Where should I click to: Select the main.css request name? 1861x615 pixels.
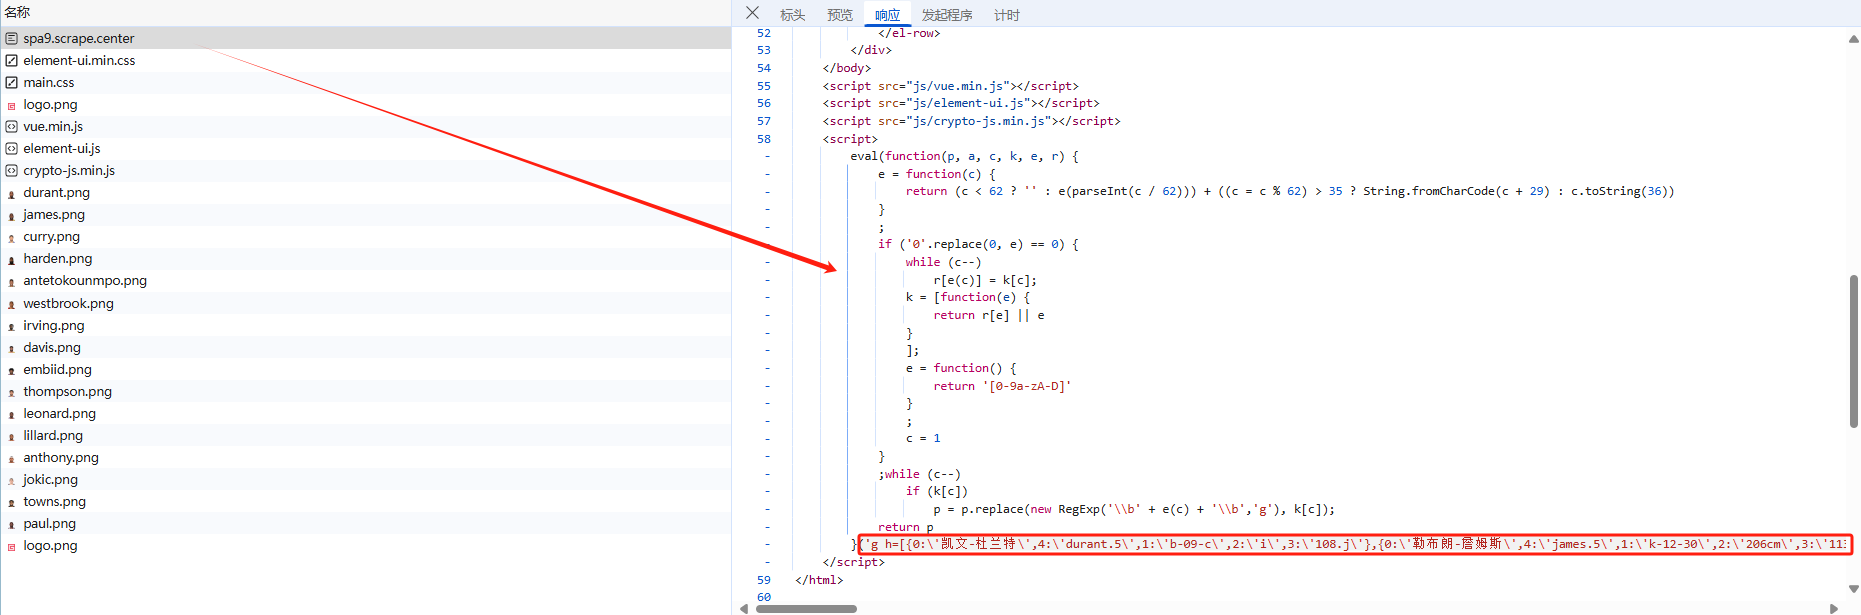coord(49,82)
